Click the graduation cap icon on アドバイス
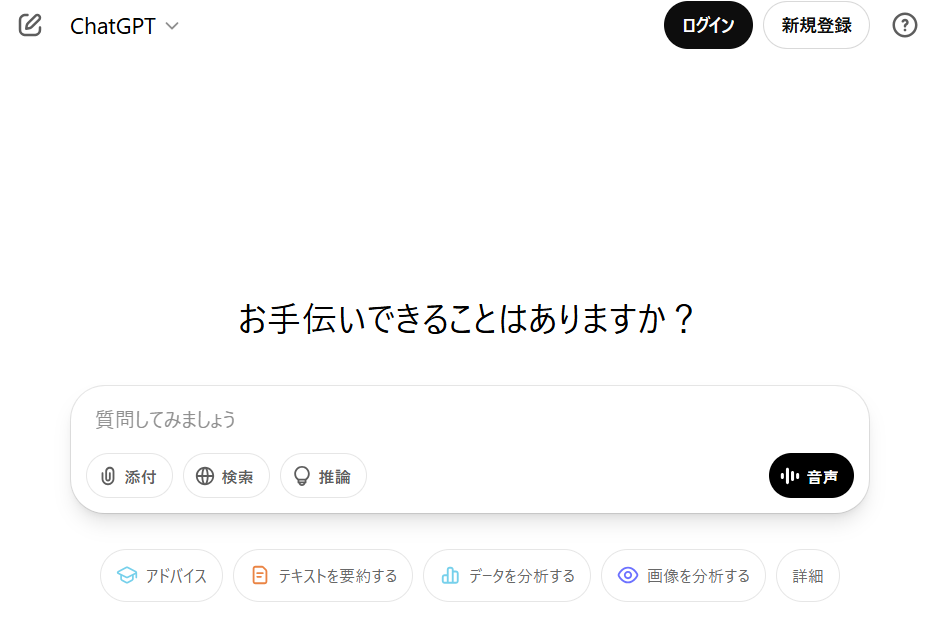This screenshot has height=621, width=940. pyautogui.click(x=126, y=575)
